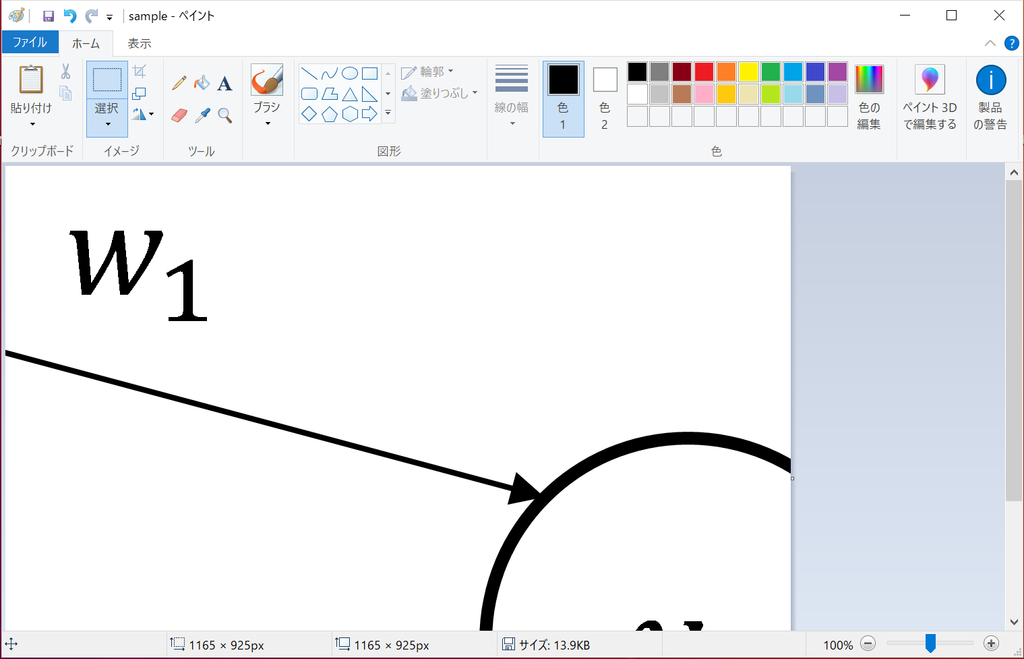Choose the Rounded rectangle shape

click(x=309, y=94)
